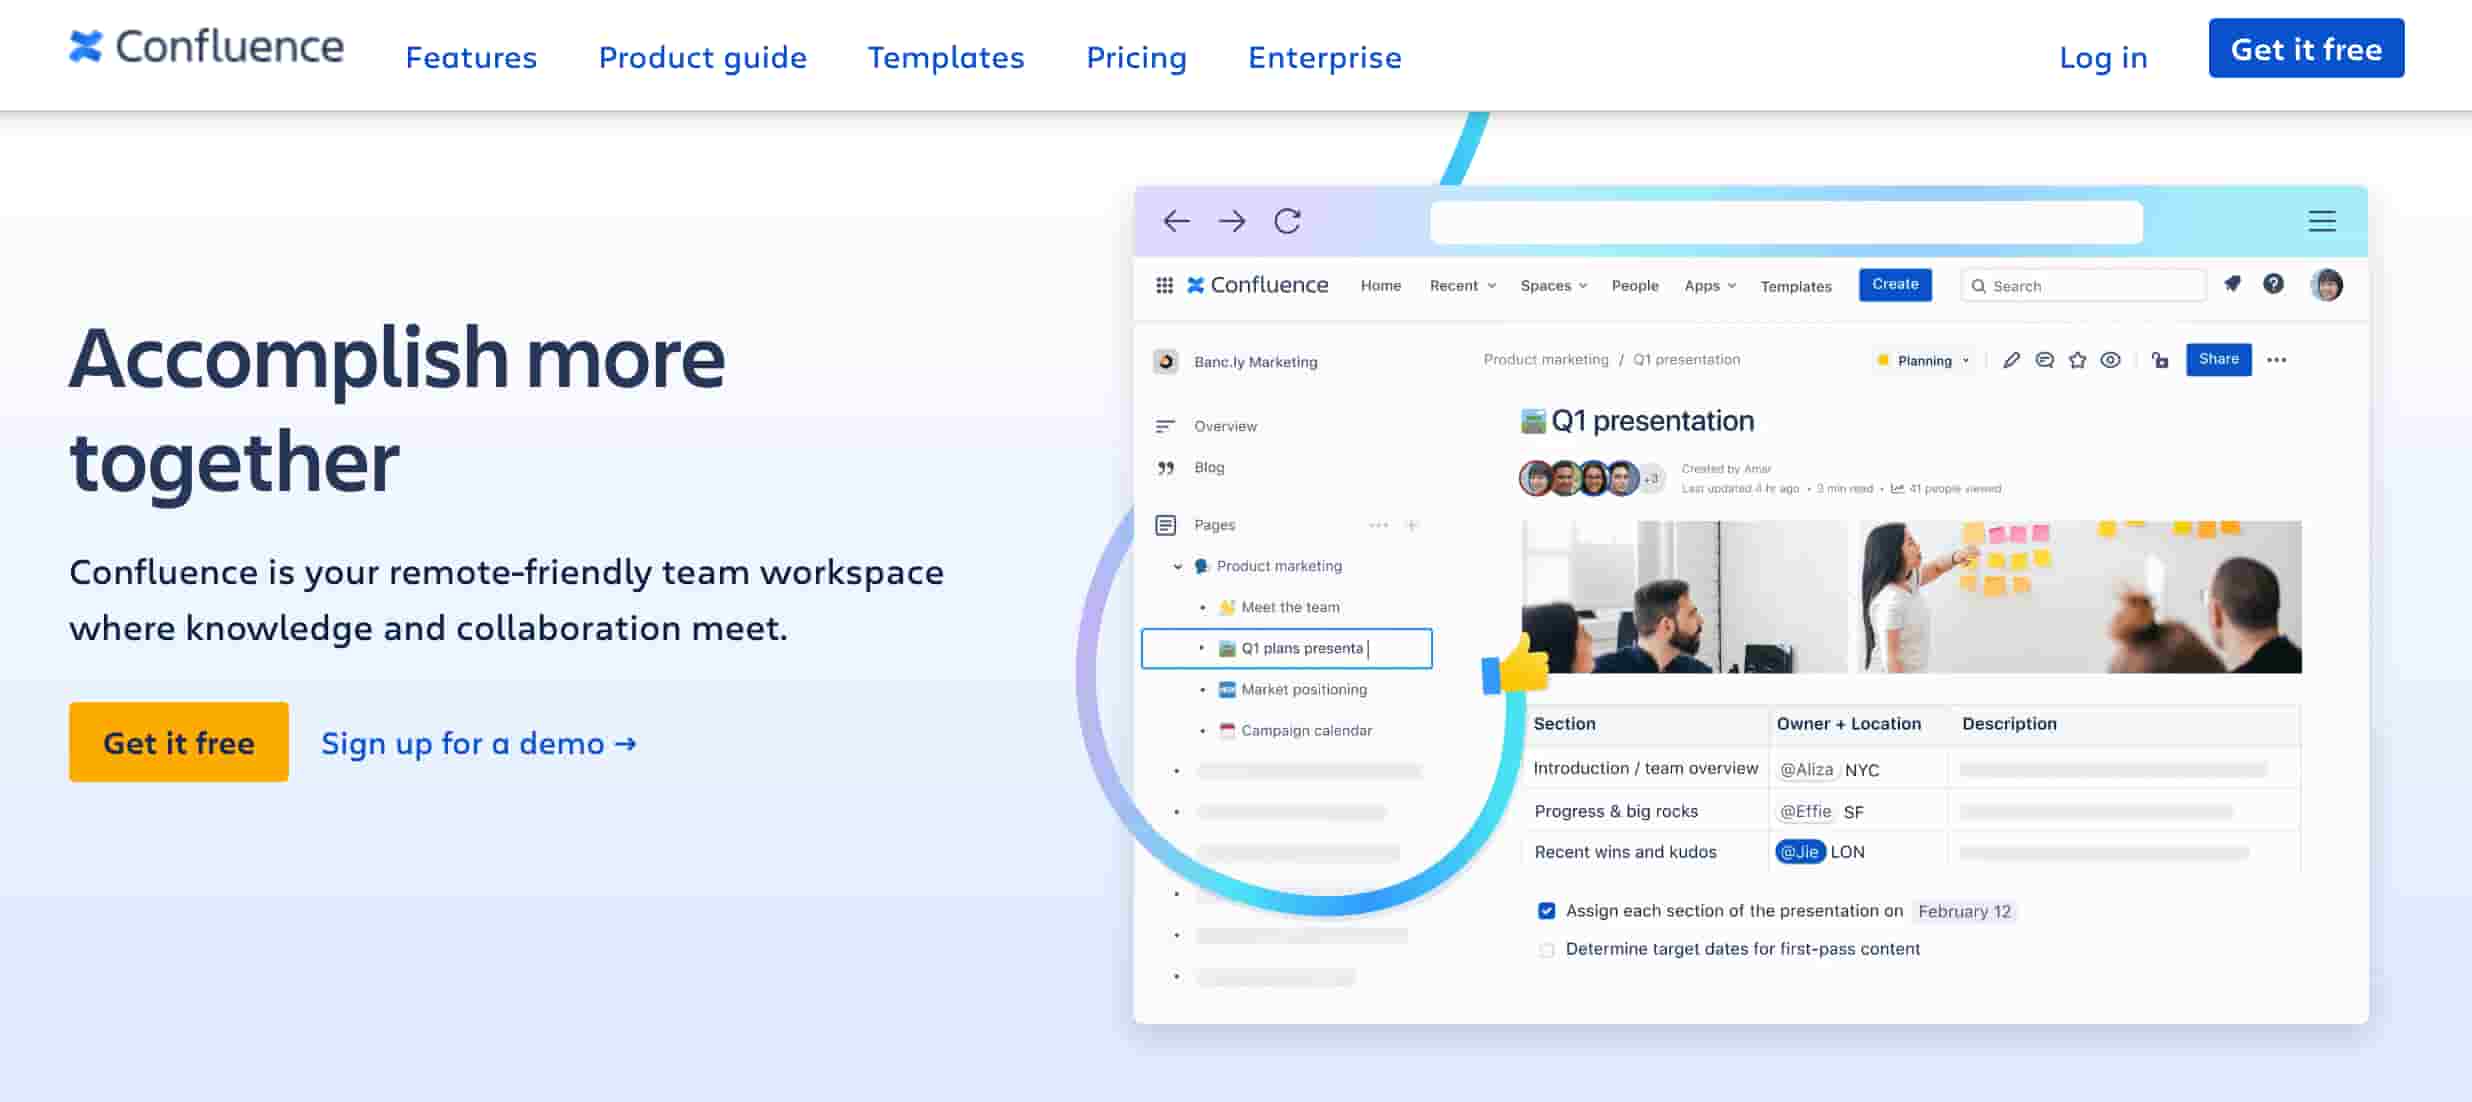The image size is (2472, 1102).
Task: Click the sticky notes photo thumbnail
Action: tap(2080, 597)
